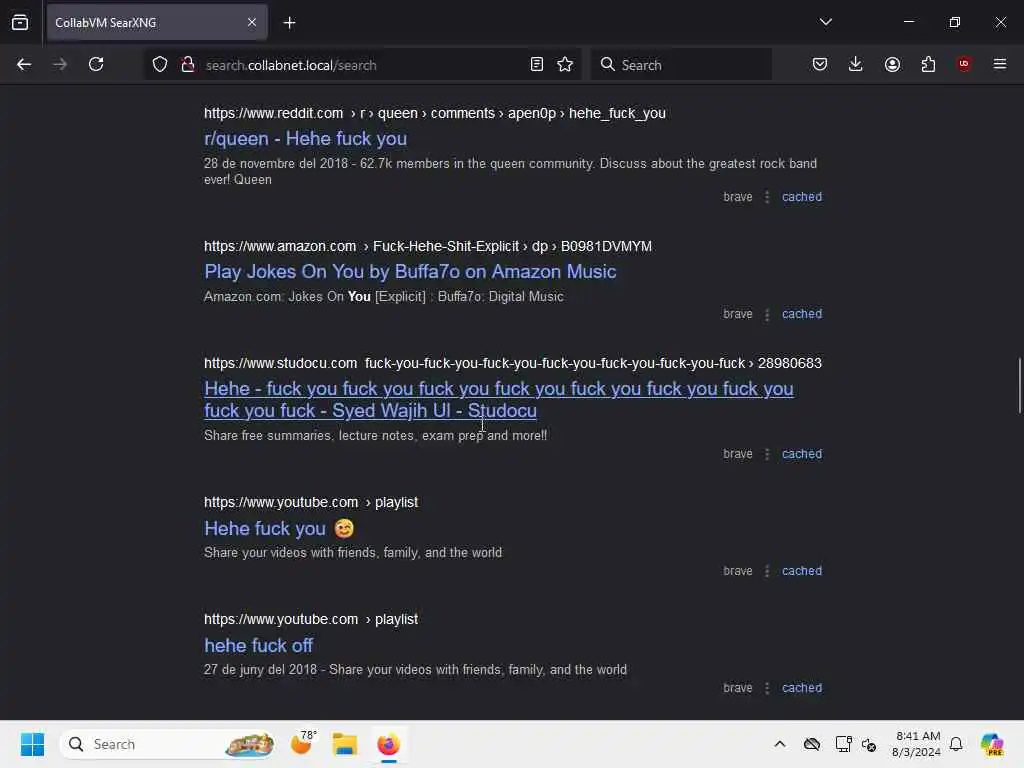The width and height of the screenshot is (1024, 768).
Task: Open Play Jokes On You Amazon Music link
Action: (409, 271)
